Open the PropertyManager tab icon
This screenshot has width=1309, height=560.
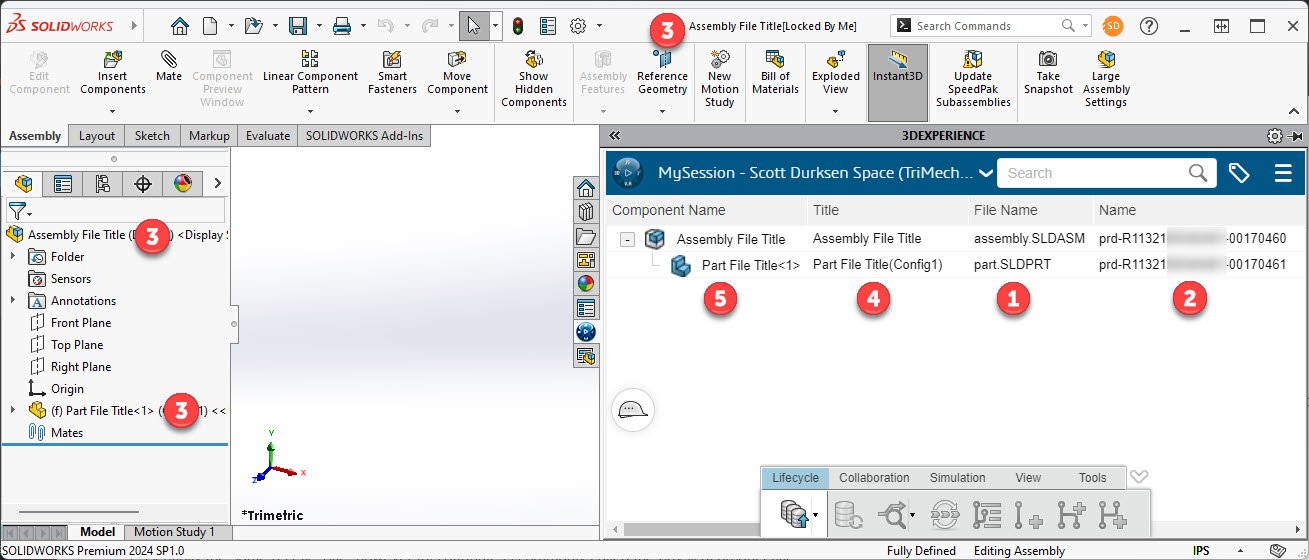pyautogui.click(x=63, y=183)
